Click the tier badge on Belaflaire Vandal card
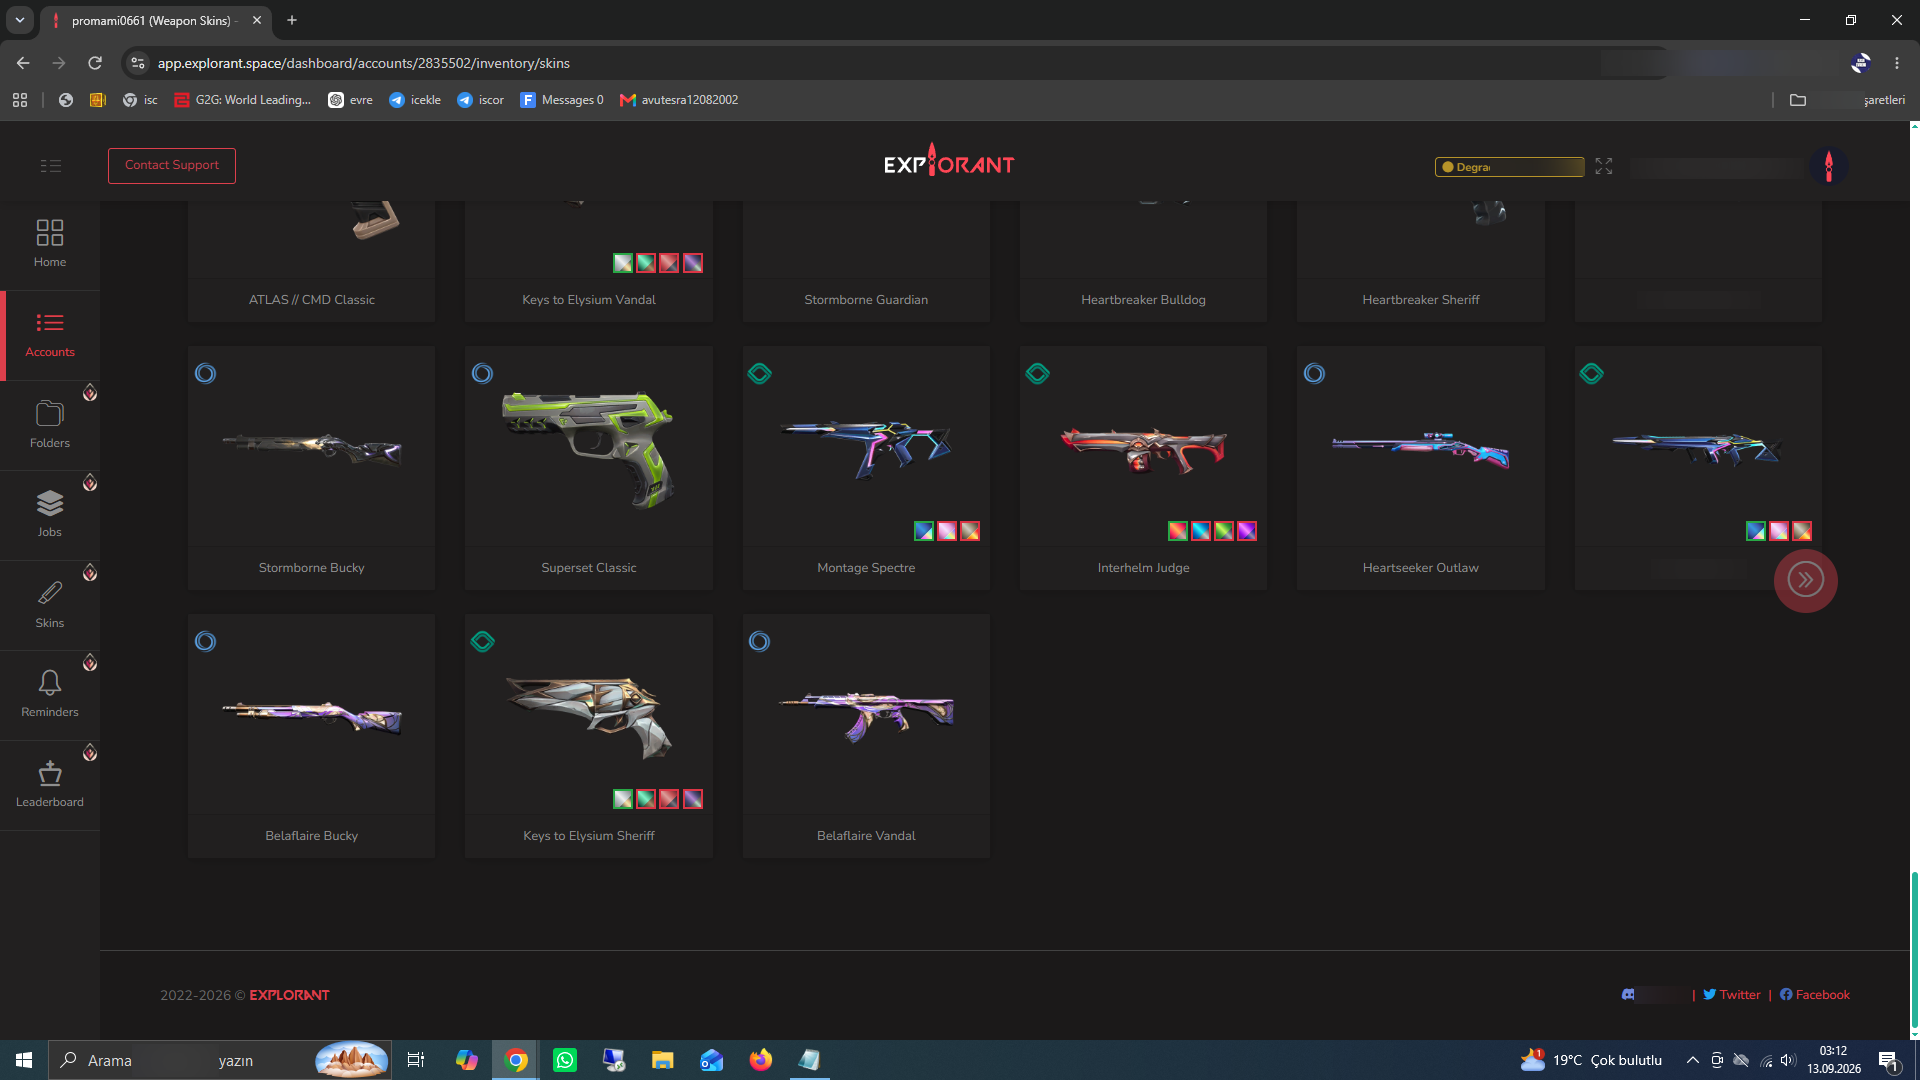This screenshot has width=1920, height=1080. pos(760,642)
